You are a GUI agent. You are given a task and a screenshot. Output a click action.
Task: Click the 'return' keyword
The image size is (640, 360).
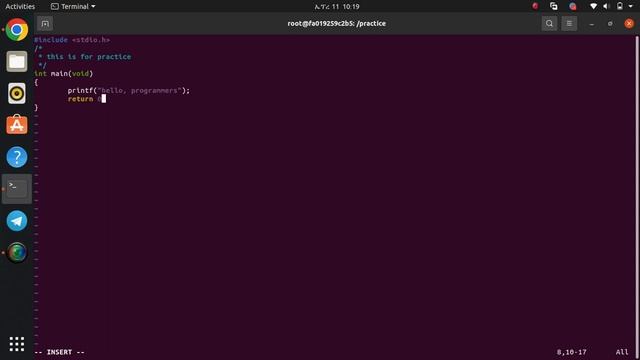click(x=80, y=99)
